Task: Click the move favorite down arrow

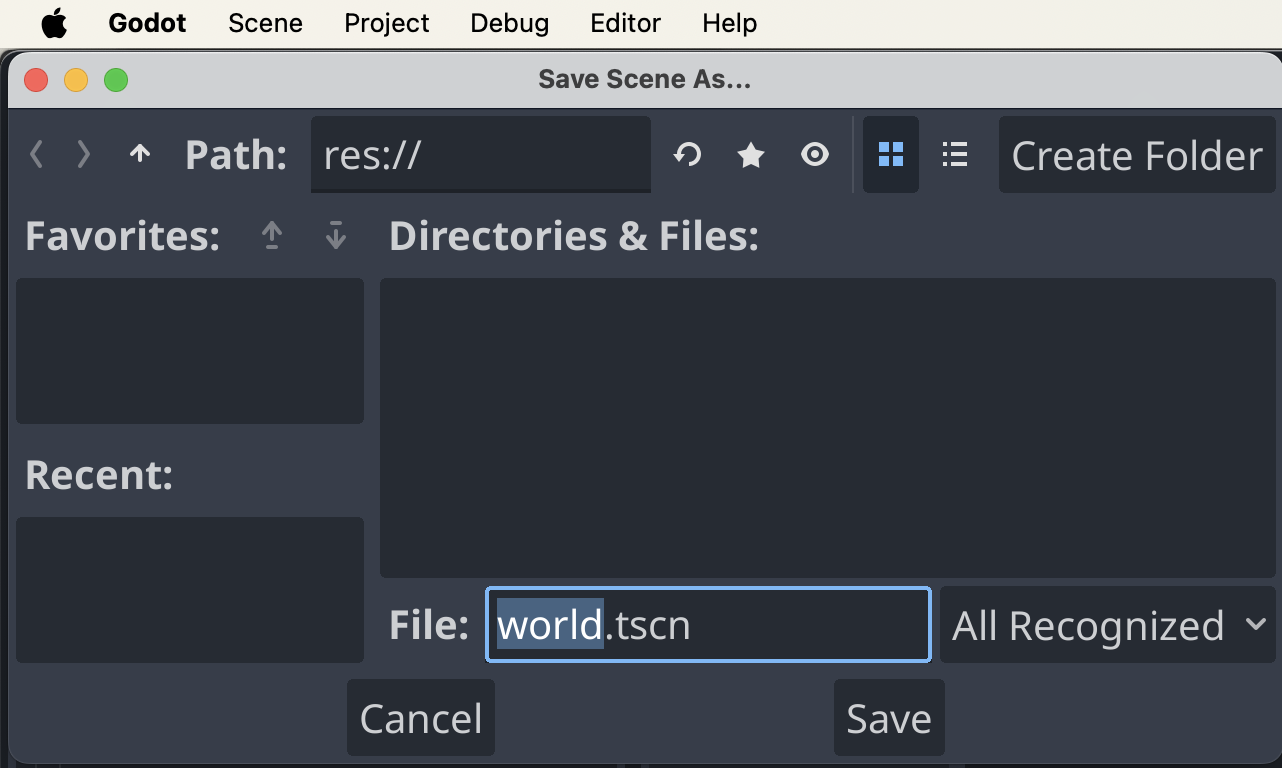Action: pos(336,236)
